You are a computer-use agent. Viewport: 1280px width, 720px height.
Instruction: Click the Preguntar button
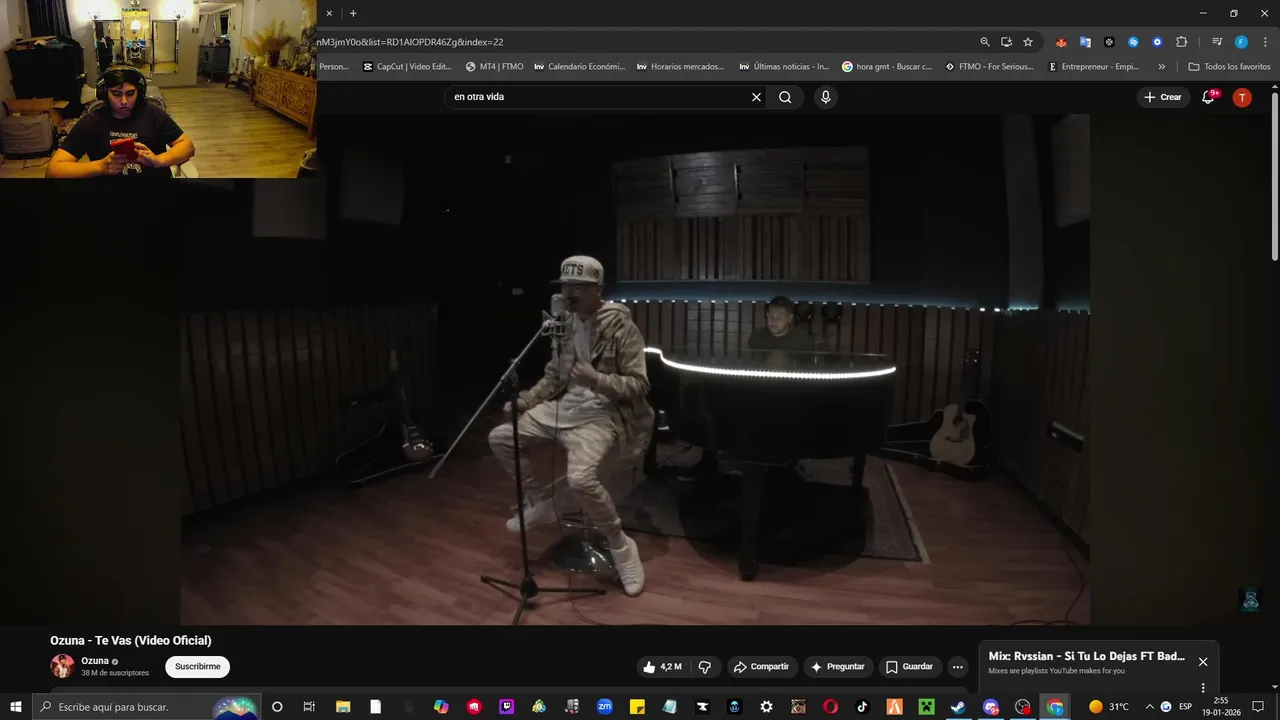pyautogui.click(x=837, y=667)
